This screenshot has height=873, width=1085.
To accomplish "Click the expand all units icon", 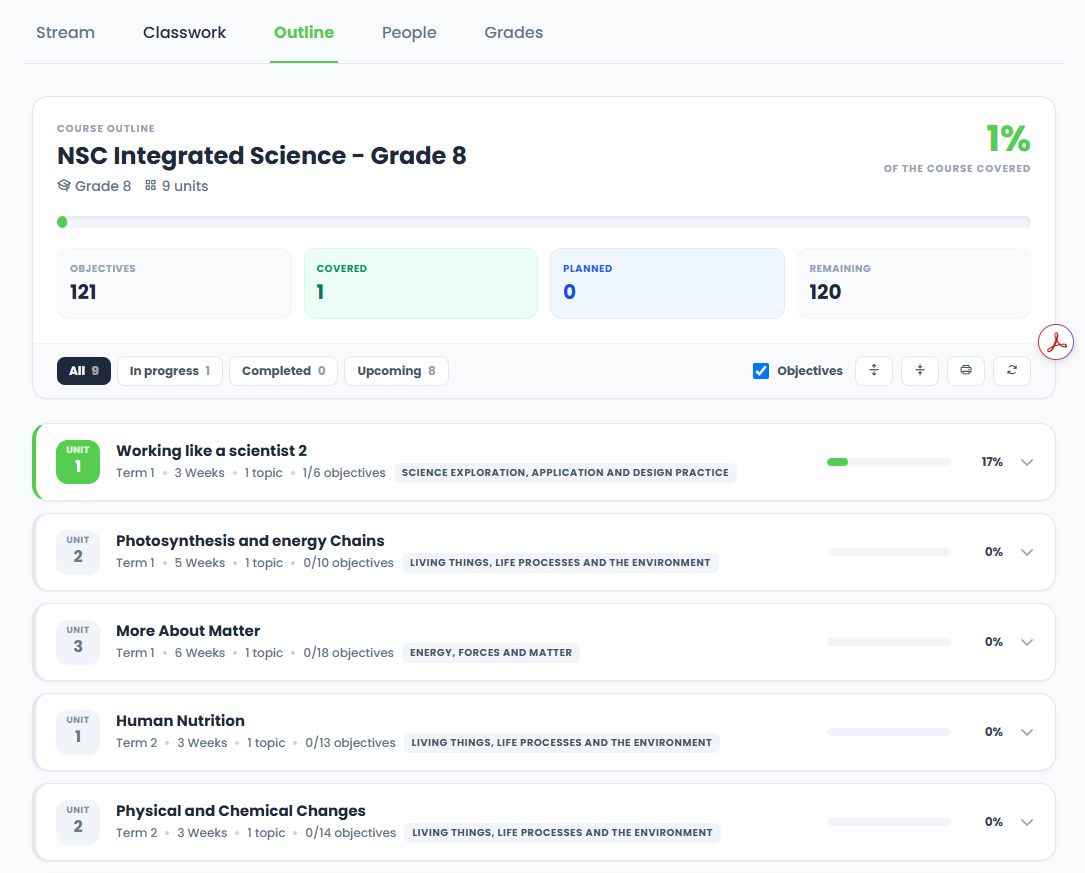I will coord(874,371).
